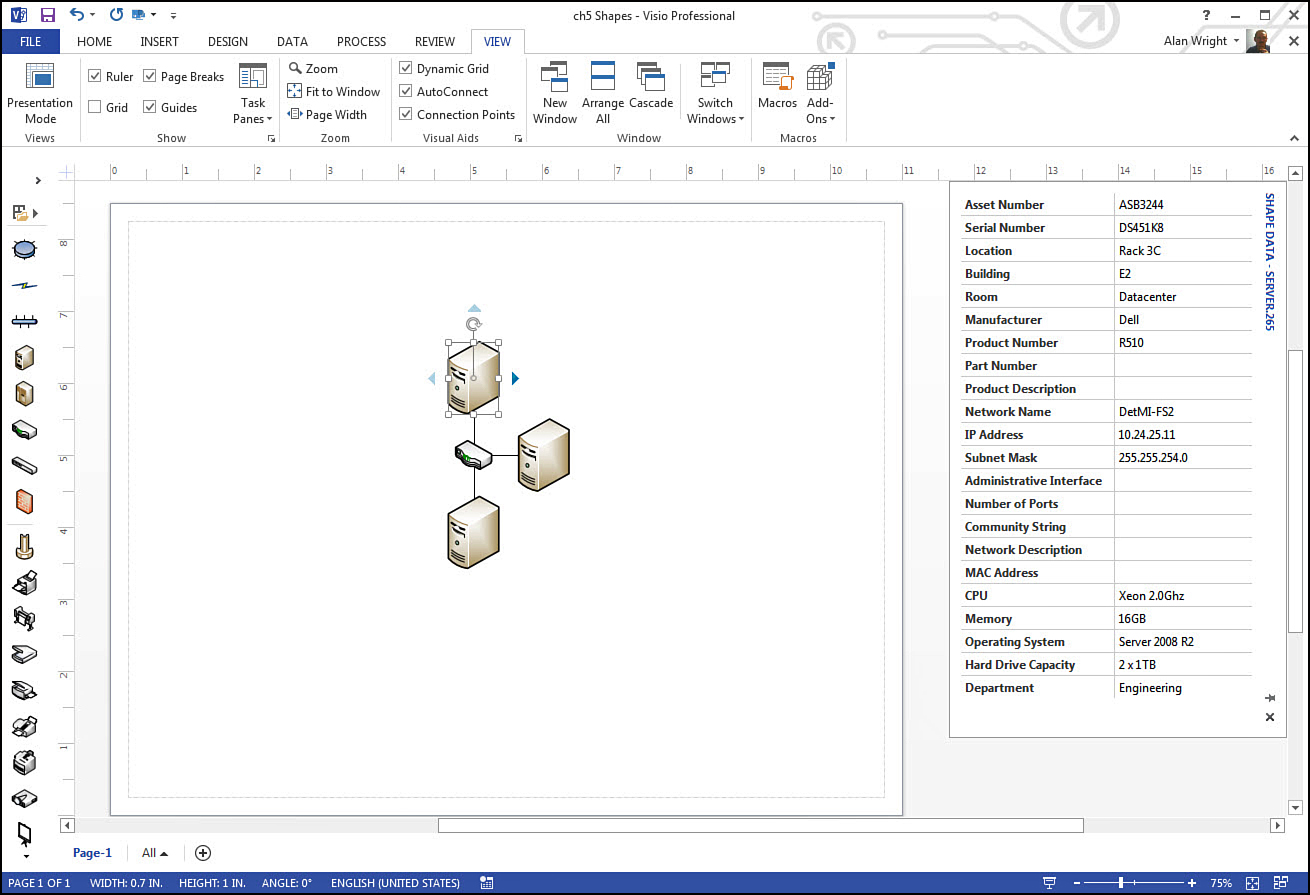Uncheck the Ruler checkbox
This screenshot has height=895, width=1310.
point(94,76)
